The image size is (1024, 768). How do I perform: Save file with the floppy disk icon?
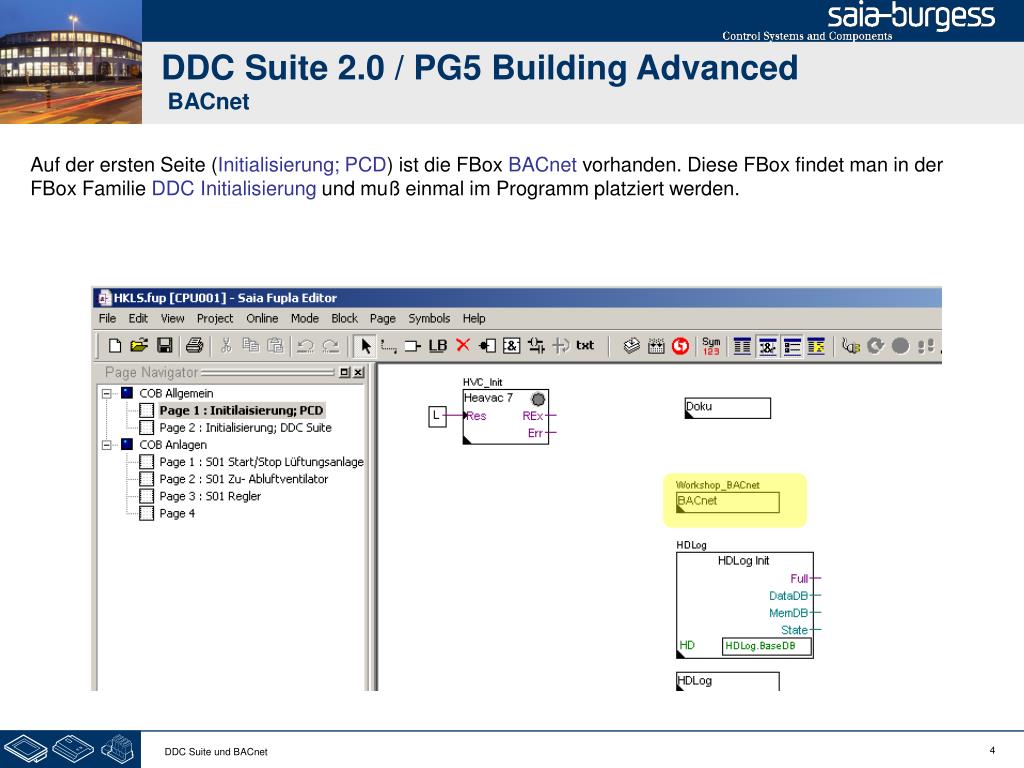[x=165, y=345]
